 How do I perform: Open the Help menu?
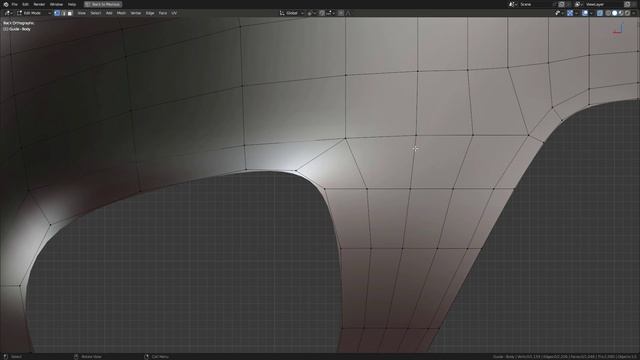pos(72,4)
